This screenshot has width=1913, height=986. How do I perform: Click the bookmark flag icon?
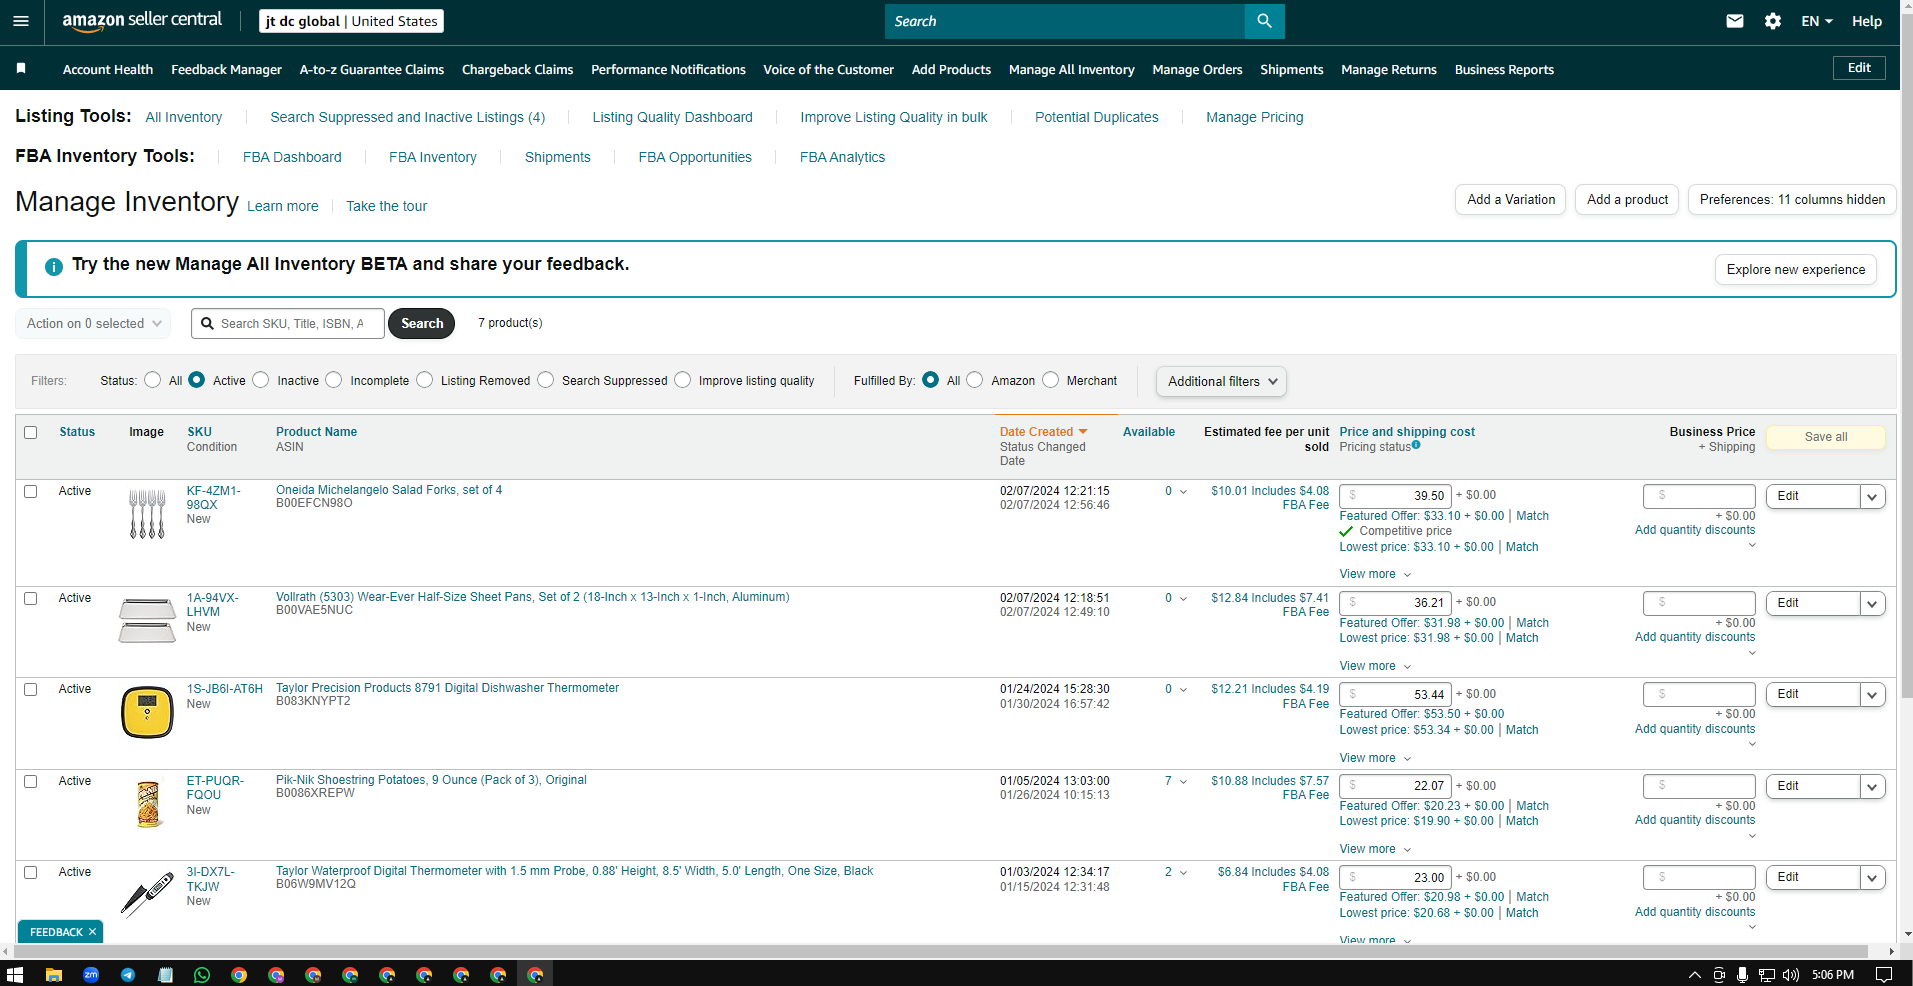click(x=21, y=68)
